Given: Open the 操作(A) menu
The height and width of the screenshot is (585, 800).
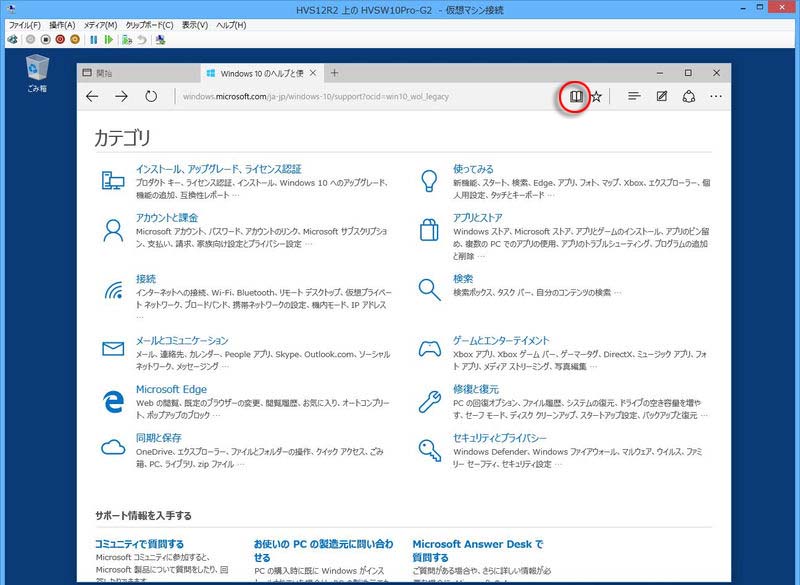Looking at the screenshot, I should (x=62, y=24).
